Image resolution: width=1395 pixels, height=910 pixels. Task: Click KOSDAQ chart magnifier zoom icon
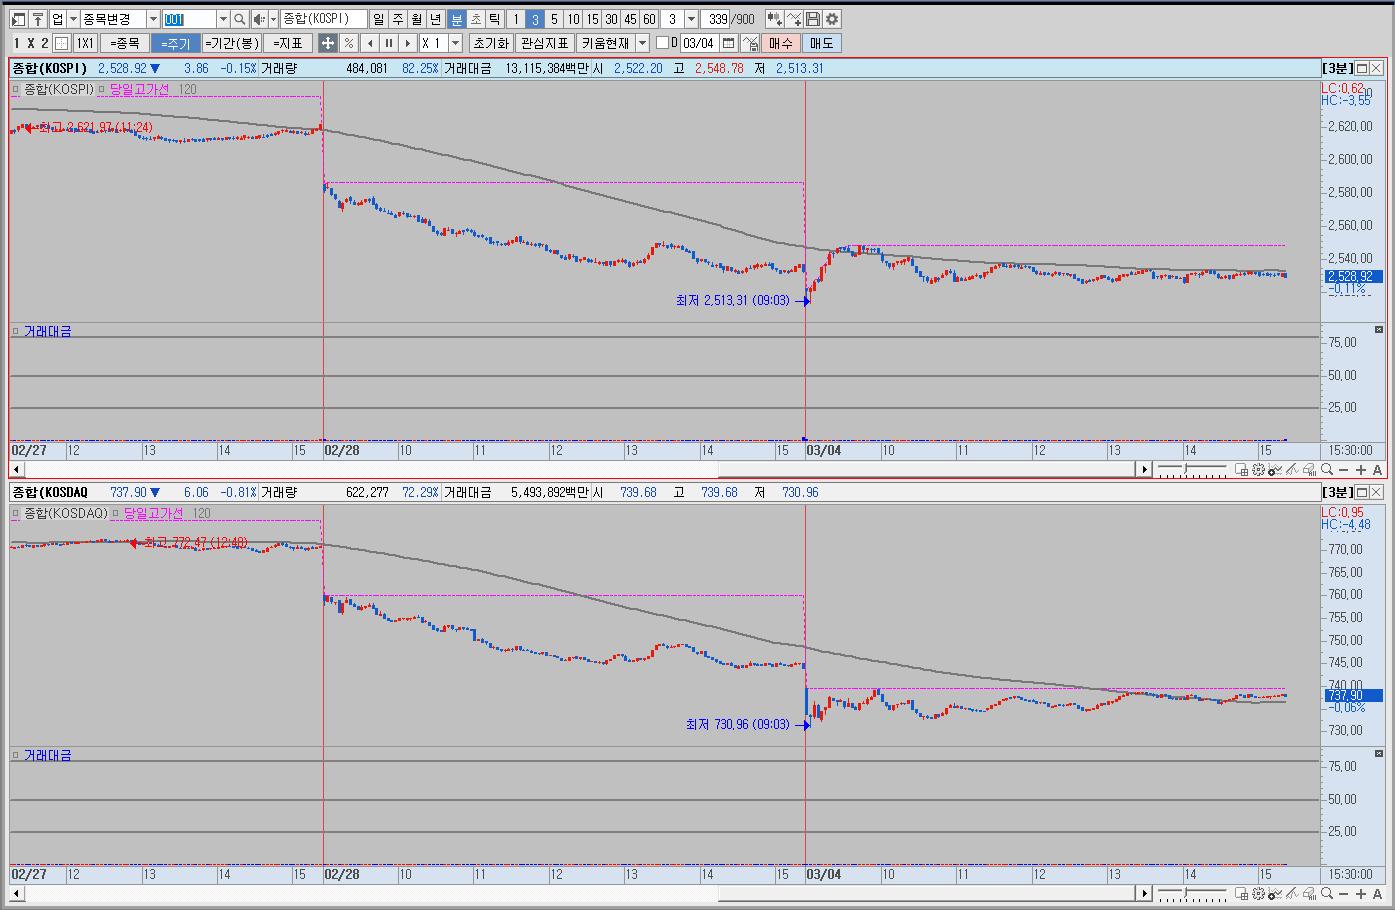click(1327, 893)
